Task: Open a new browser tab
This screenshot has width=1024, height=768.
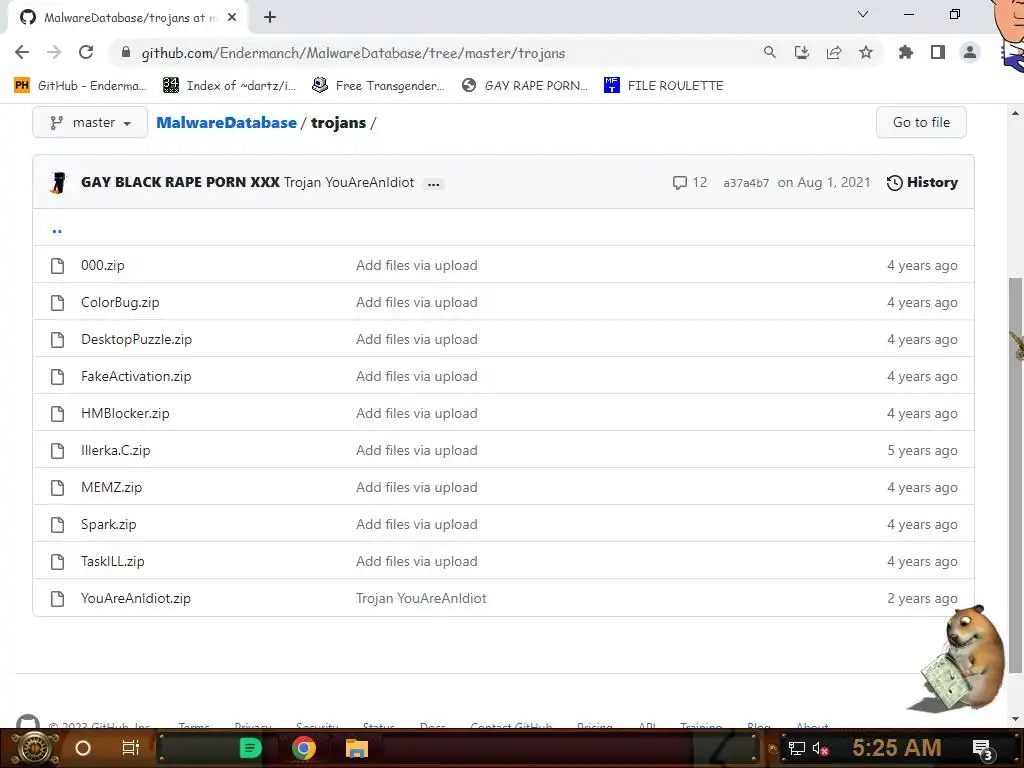Action: pos(270,17)
